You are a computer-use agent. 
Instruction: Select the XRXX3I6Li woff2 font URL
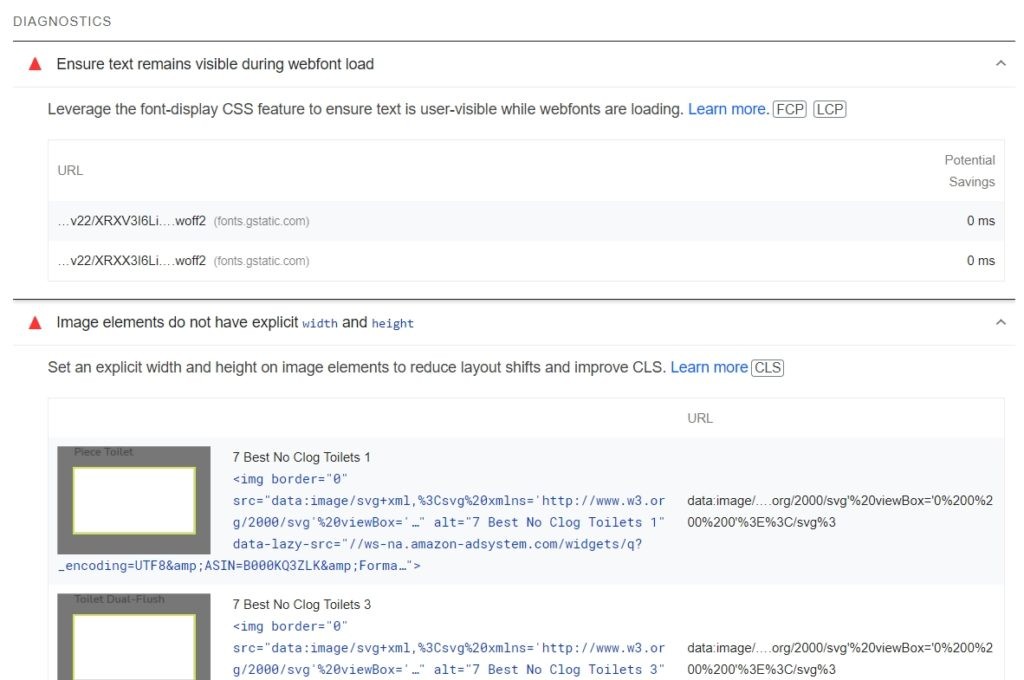click(132, 261)
